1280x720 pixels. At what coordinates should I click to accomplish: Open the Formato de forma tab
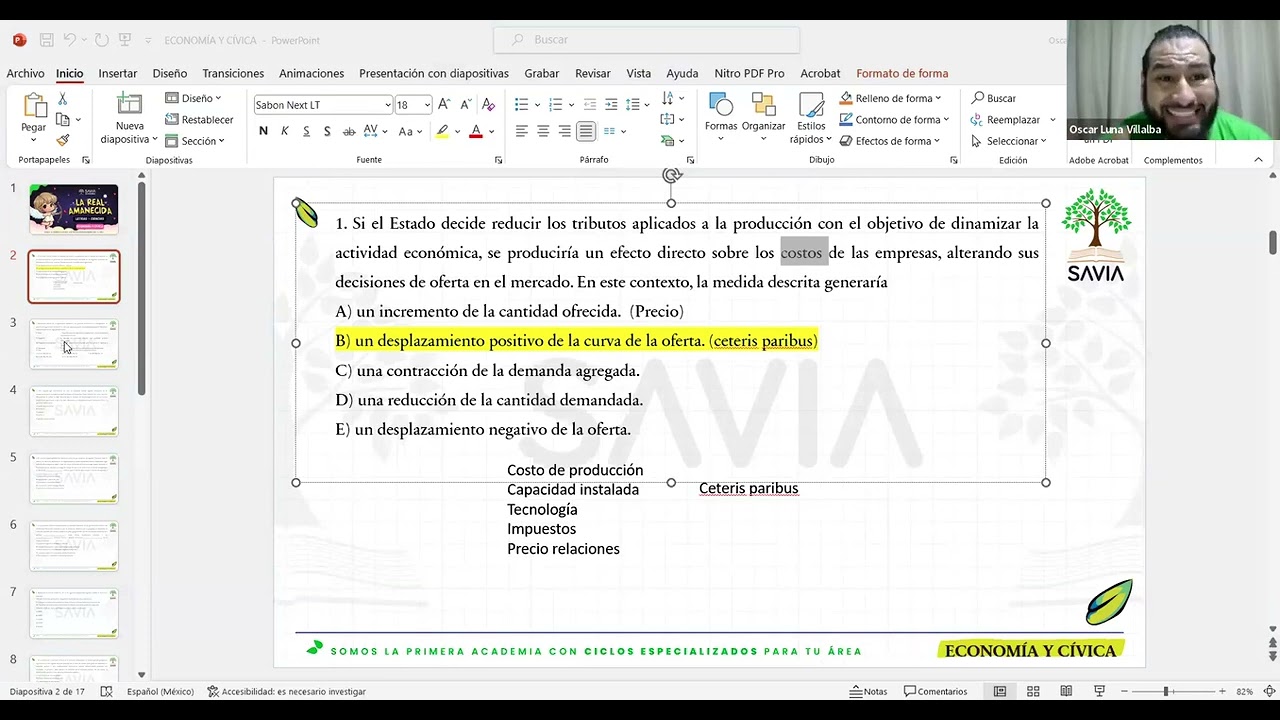point(902,73)
